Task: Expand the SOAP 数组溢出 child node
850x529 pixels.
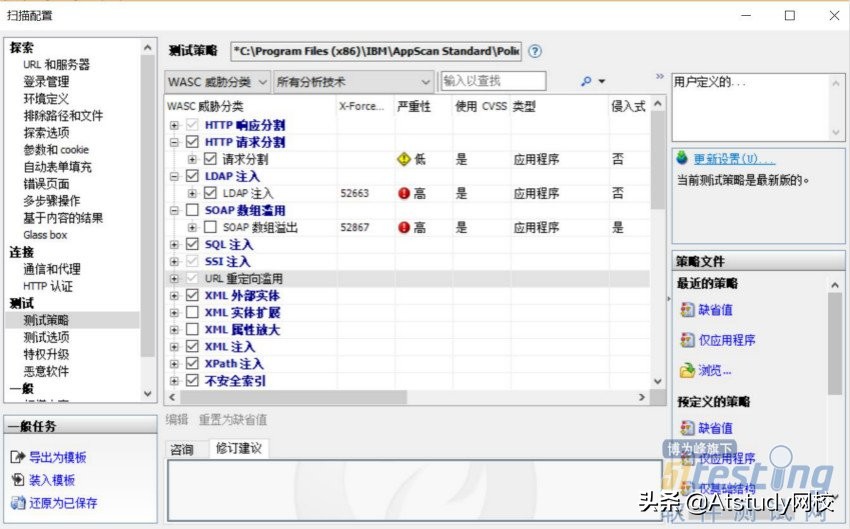Action: 192,228
